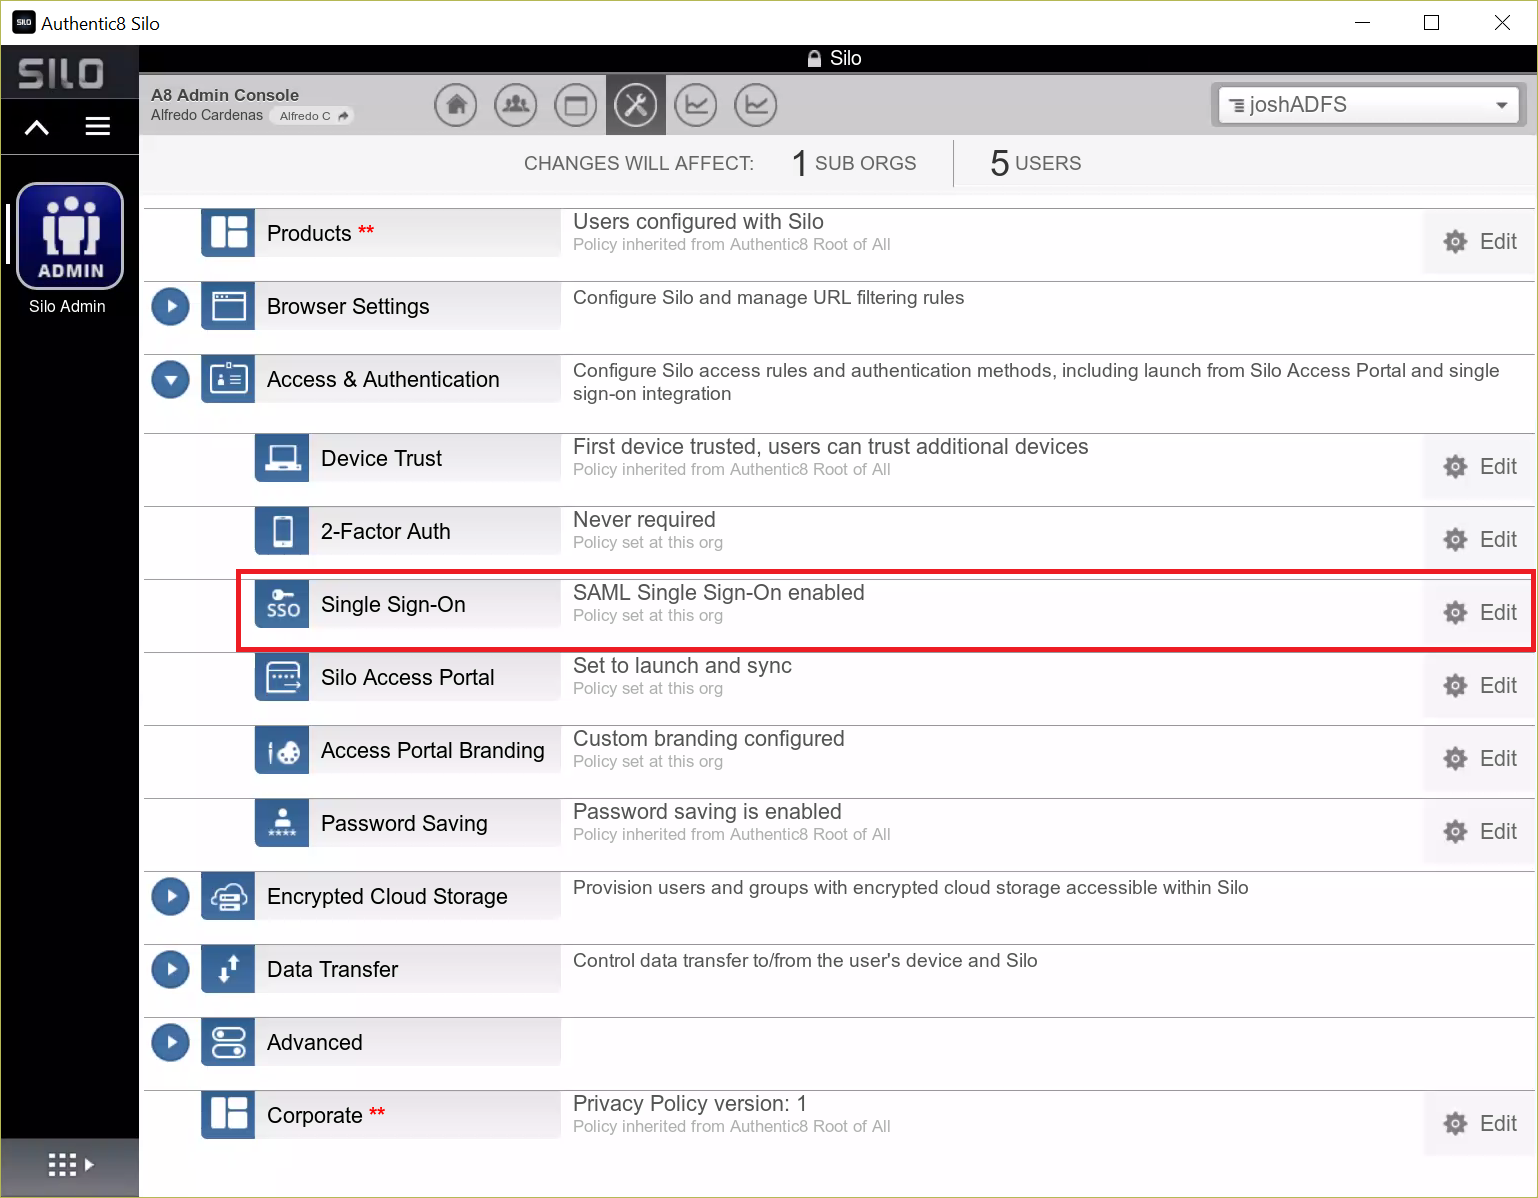1538x1198 pixels.
Task: Open the first chart reports icon
Action: (x=696, y=105)
